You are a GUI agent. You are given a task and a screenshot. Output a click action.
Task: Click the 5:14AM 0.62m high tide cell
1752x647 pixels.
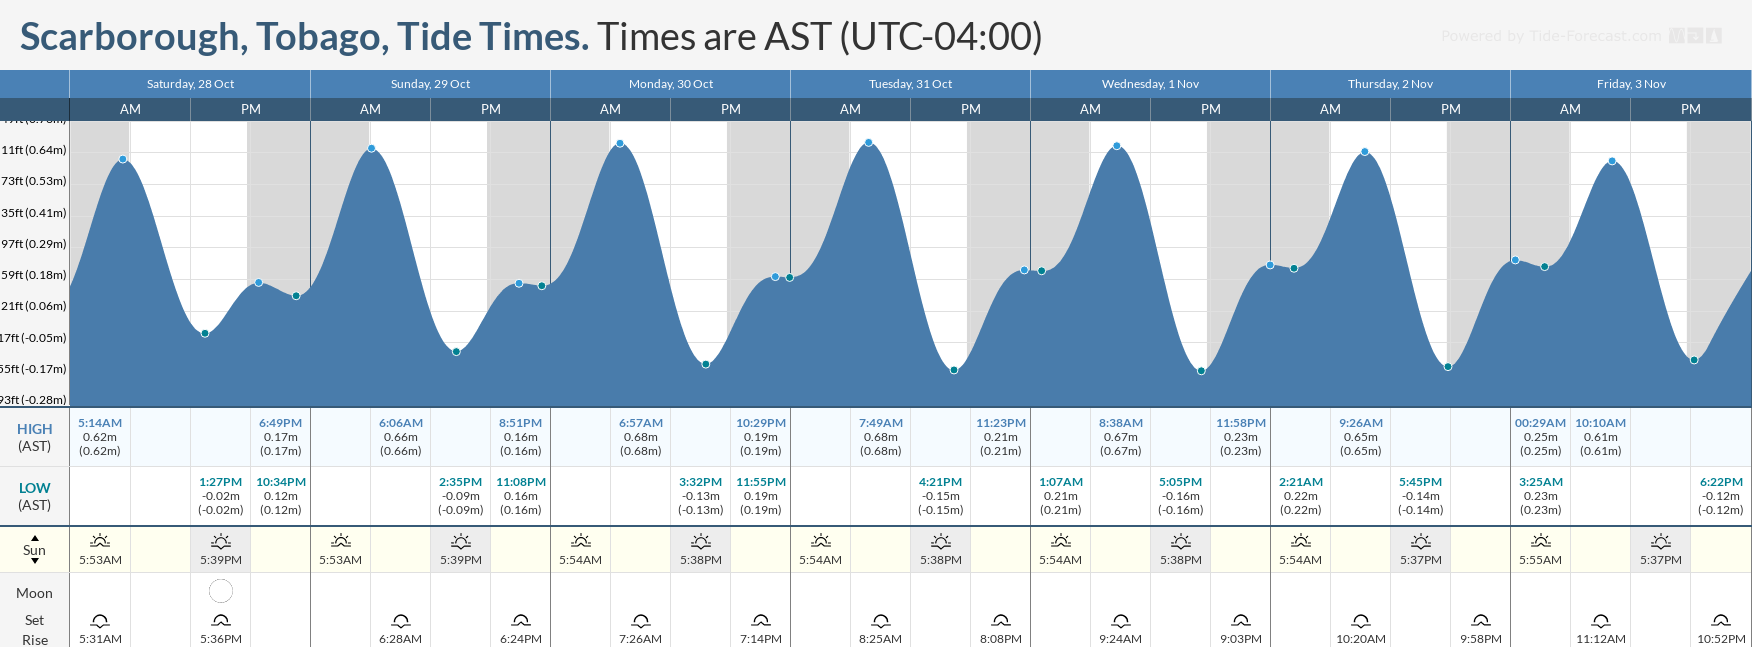(x=100, y=437)
